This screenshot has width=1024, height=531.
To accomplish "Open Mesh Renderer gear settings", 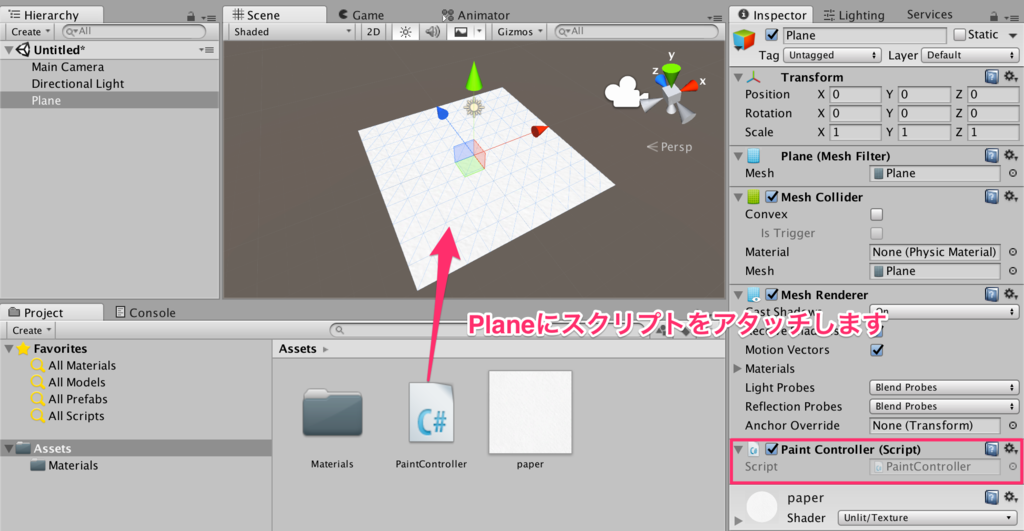I will (x=1010, y=295).
